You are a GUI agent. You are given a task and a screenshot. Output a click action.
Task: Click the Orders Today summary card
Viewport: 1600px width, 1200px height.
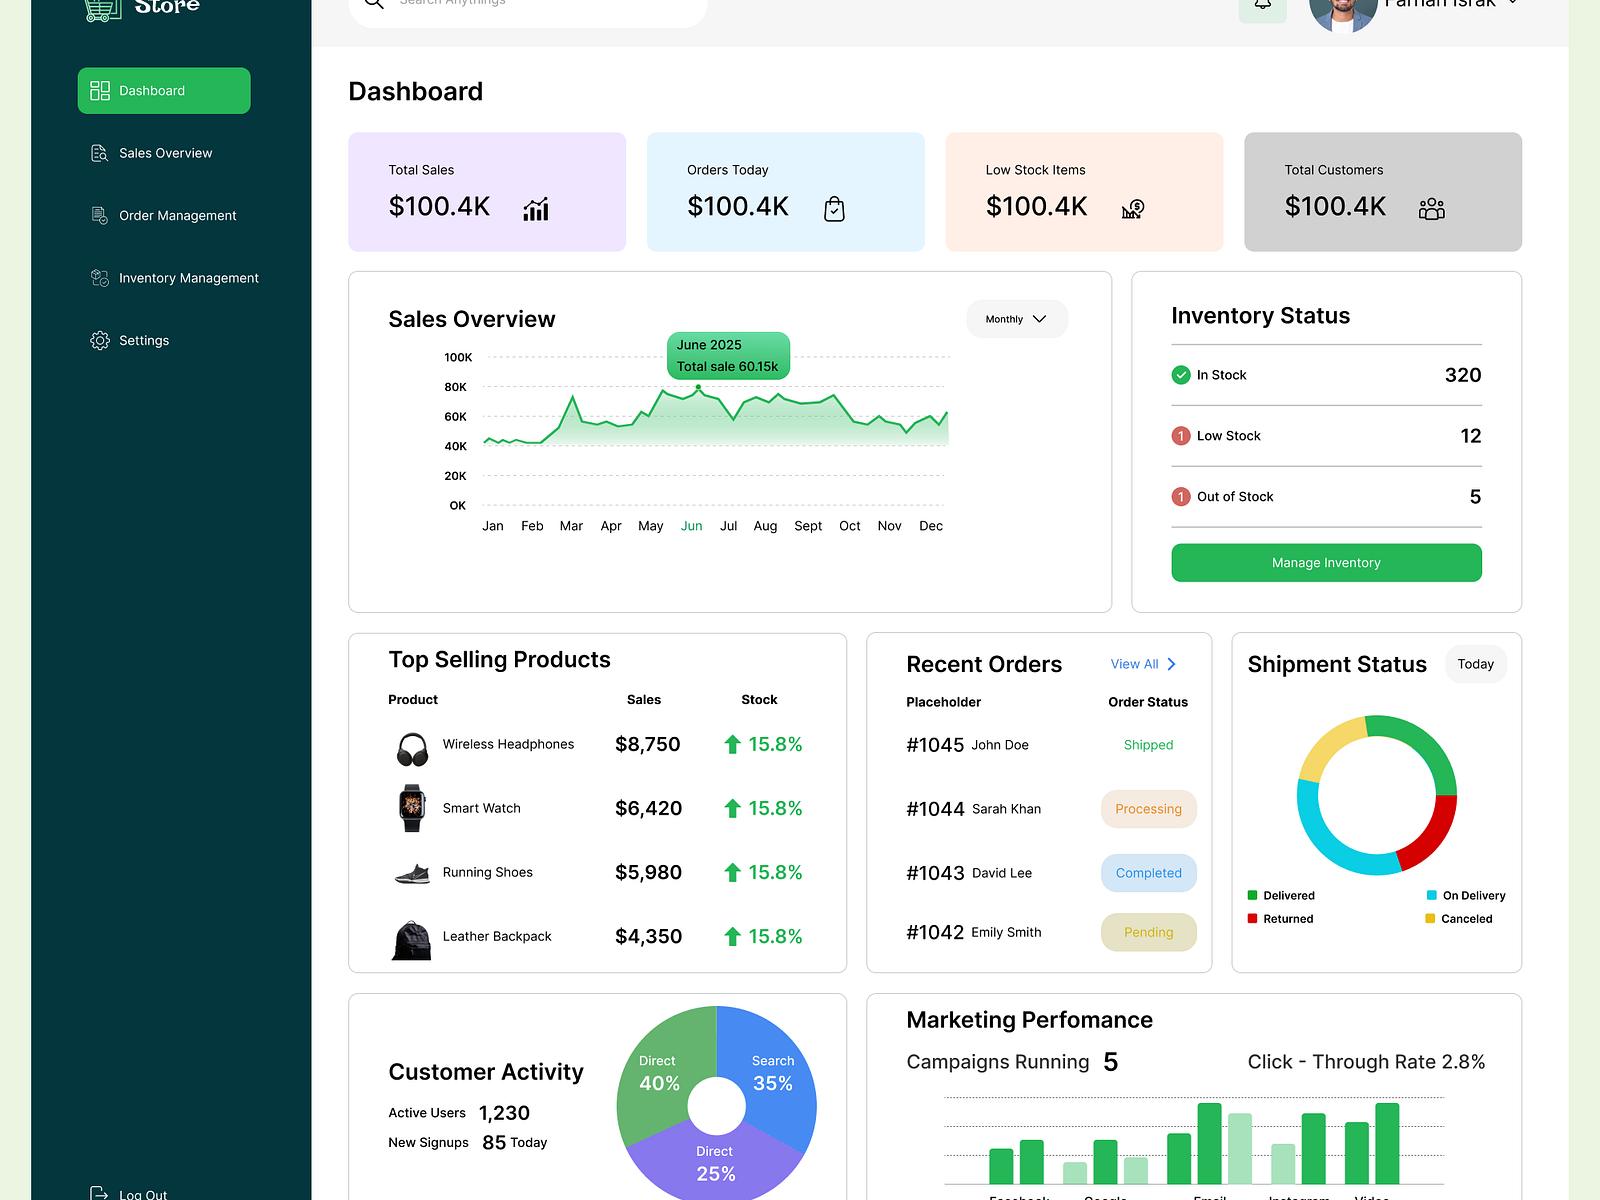[786, 192]
